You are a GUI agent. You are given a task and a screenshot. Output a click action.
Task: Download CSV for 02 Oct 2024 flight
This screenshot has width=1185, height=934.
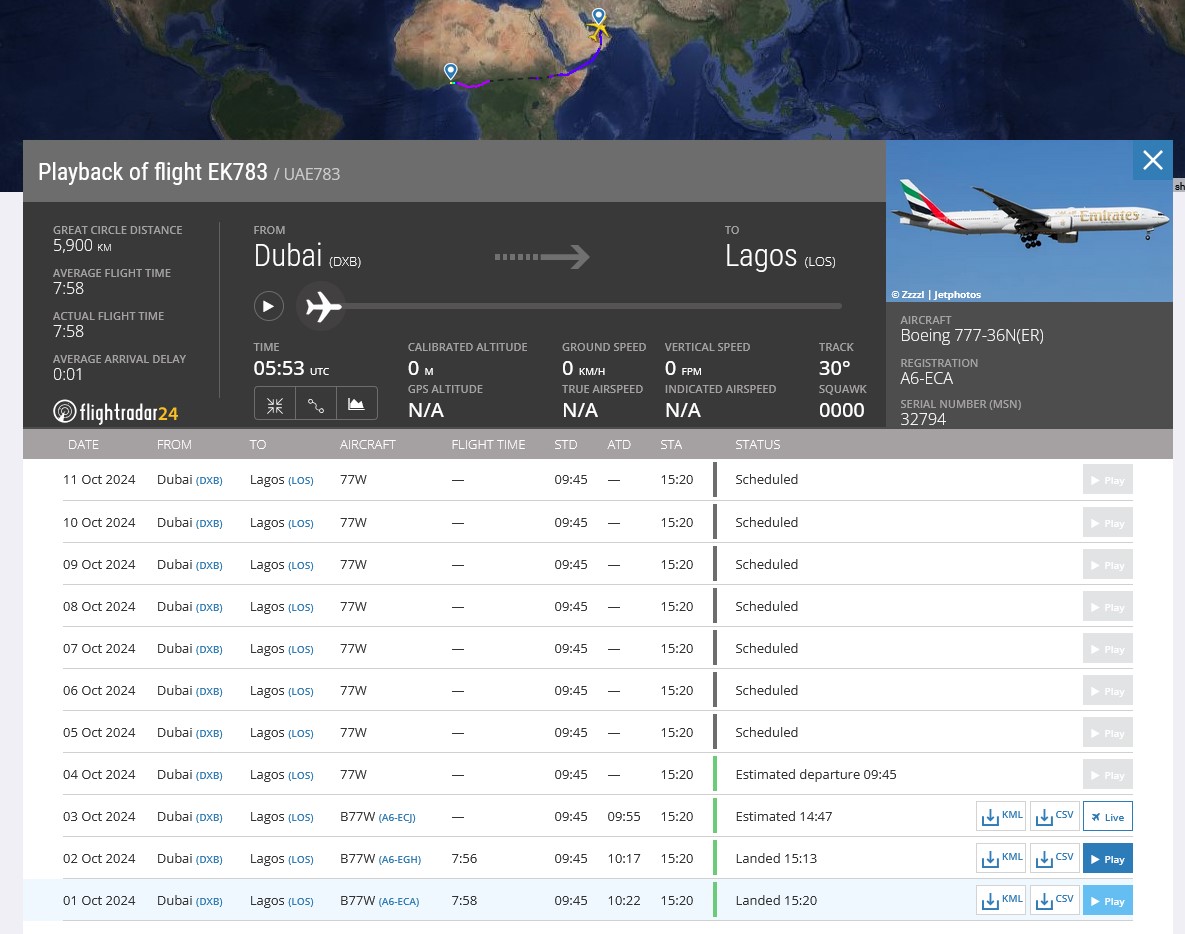1054,859
